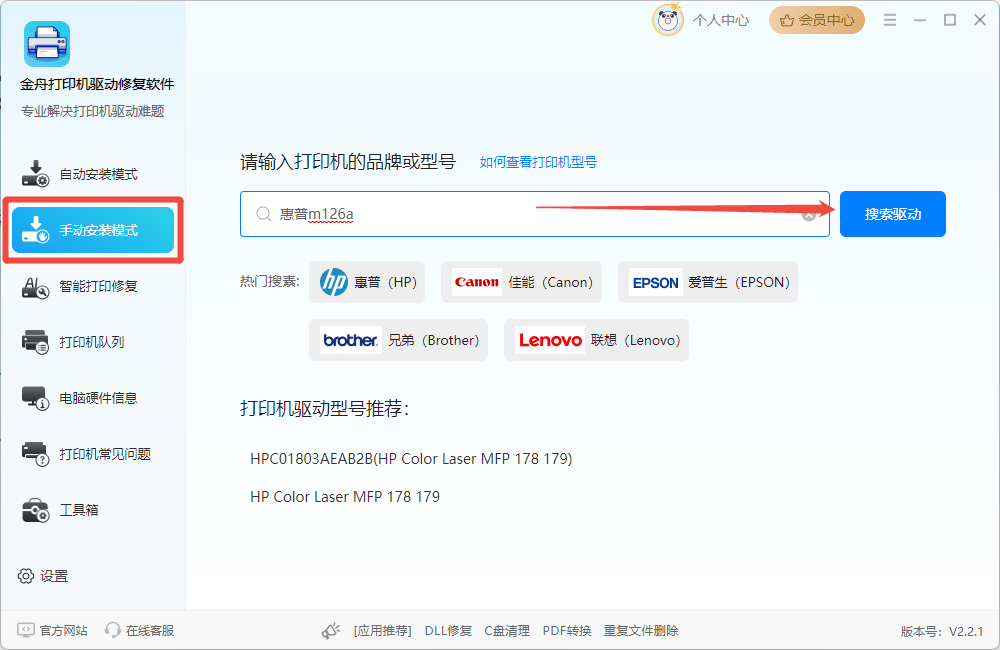Open C盘清理 recommended app
The image size is (1000, 650).
507,631
